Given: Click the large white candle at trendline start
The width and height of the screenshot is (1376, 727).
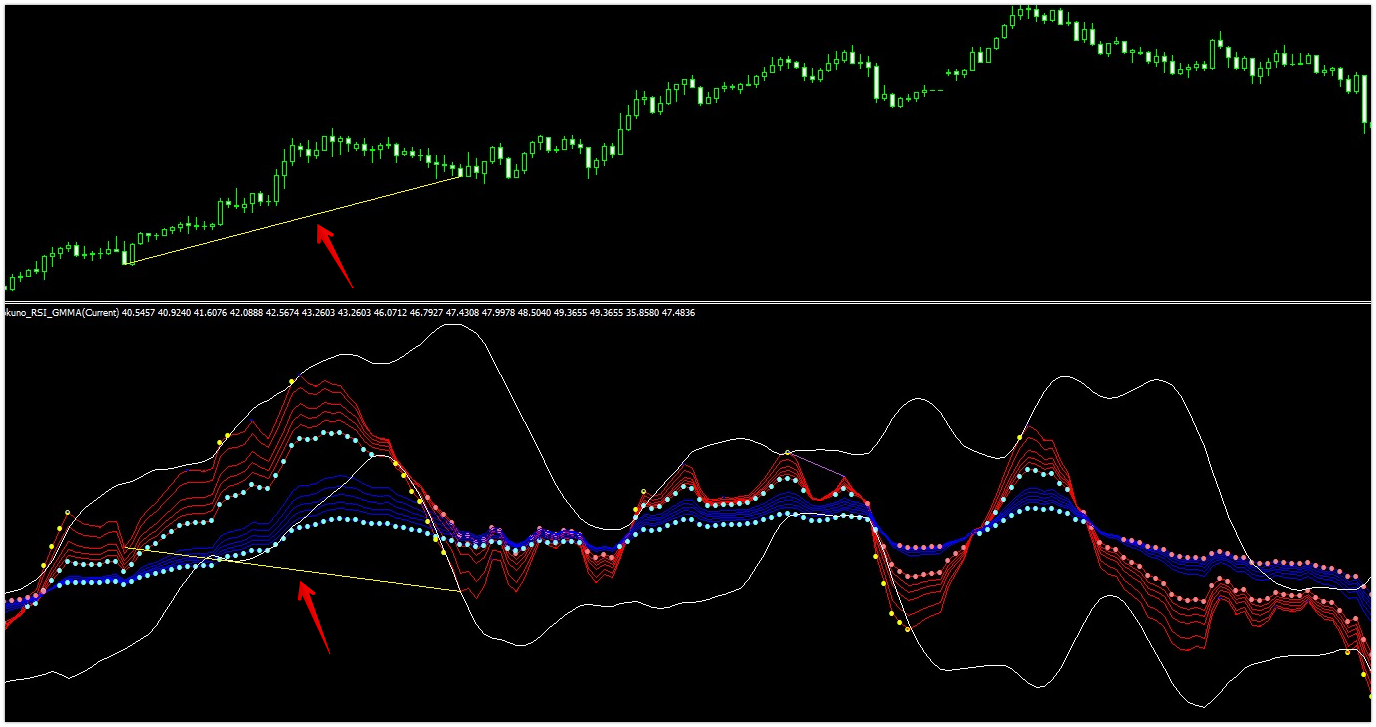Looking at the screenshot, I should tap(129, 254).
